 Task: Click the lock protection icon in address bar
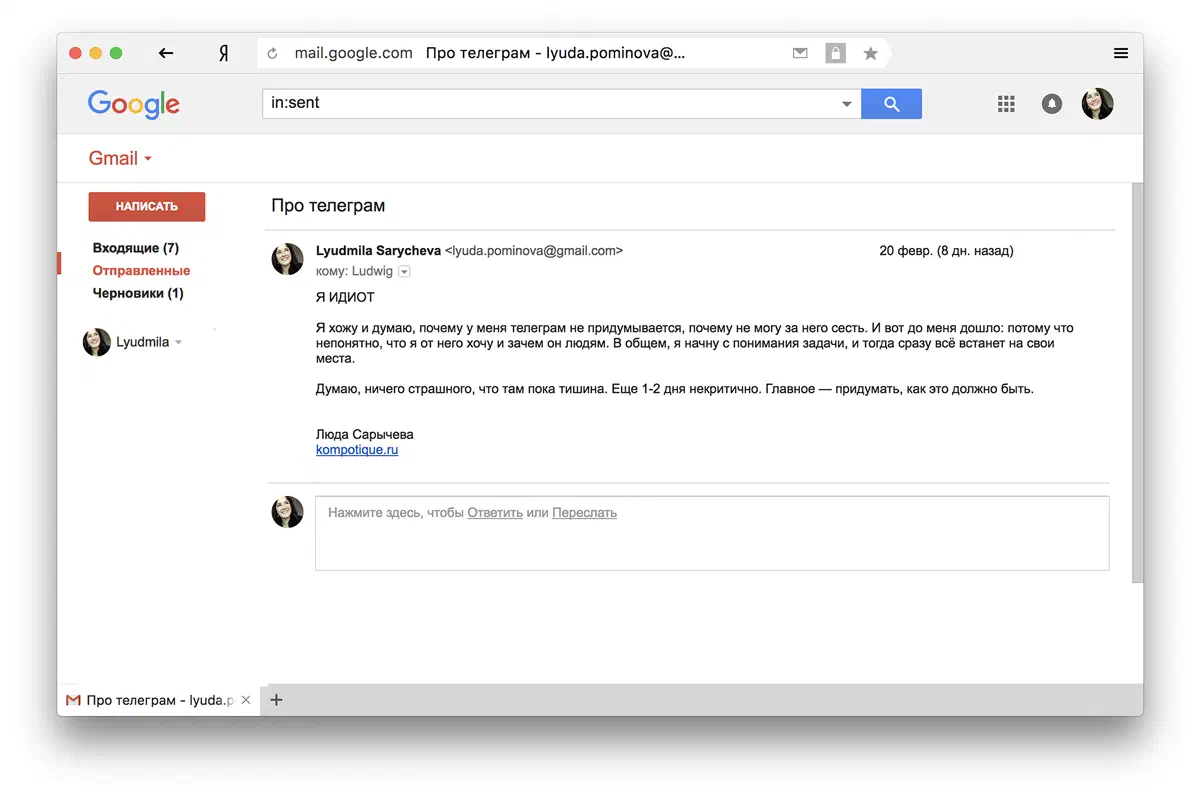point(835,54)
